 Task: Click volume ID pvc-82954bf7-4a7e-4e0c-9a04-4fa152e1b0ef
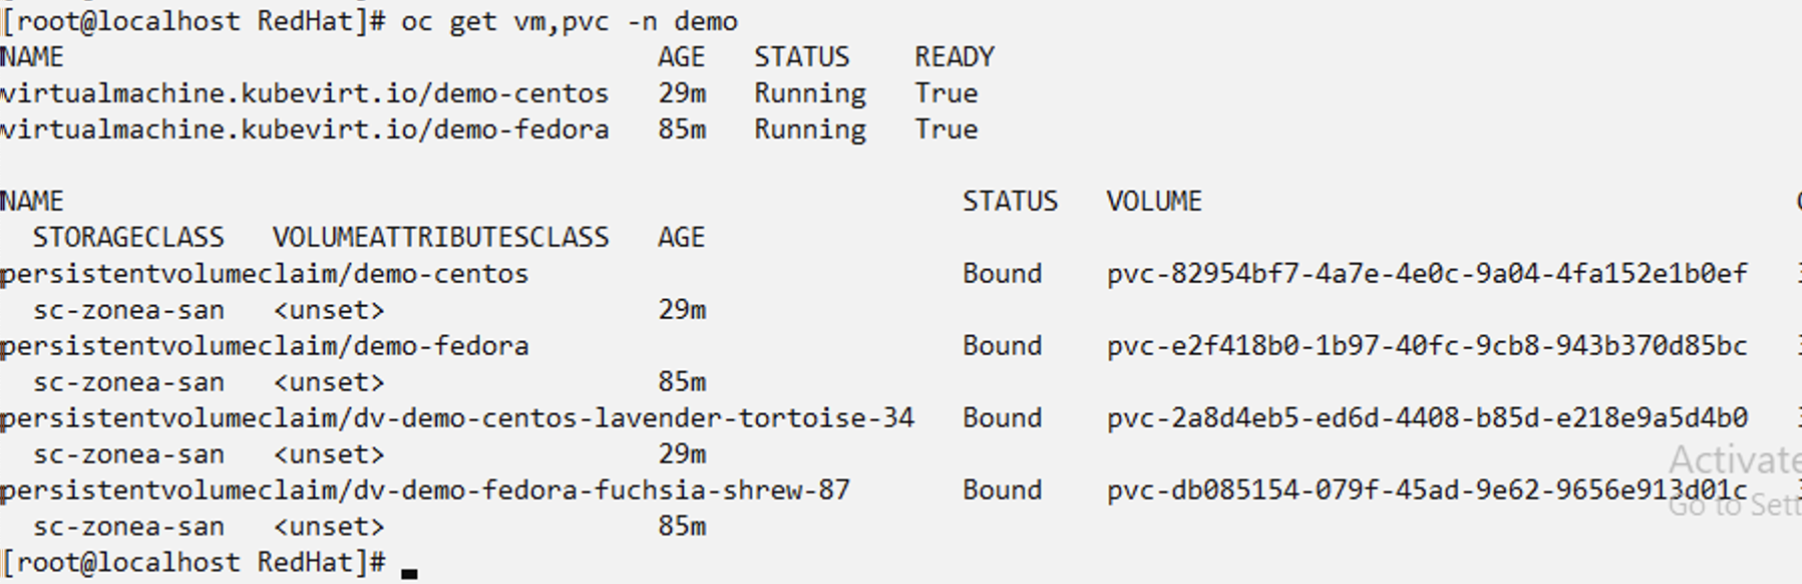click(x=1426, y=273)
